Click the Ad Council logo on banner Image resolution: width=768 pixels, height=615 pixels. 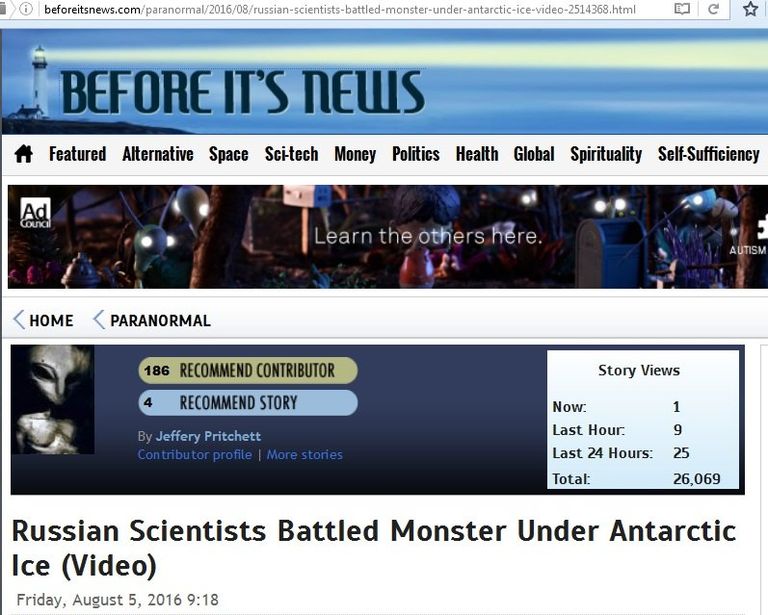click(x=35, y=213)
